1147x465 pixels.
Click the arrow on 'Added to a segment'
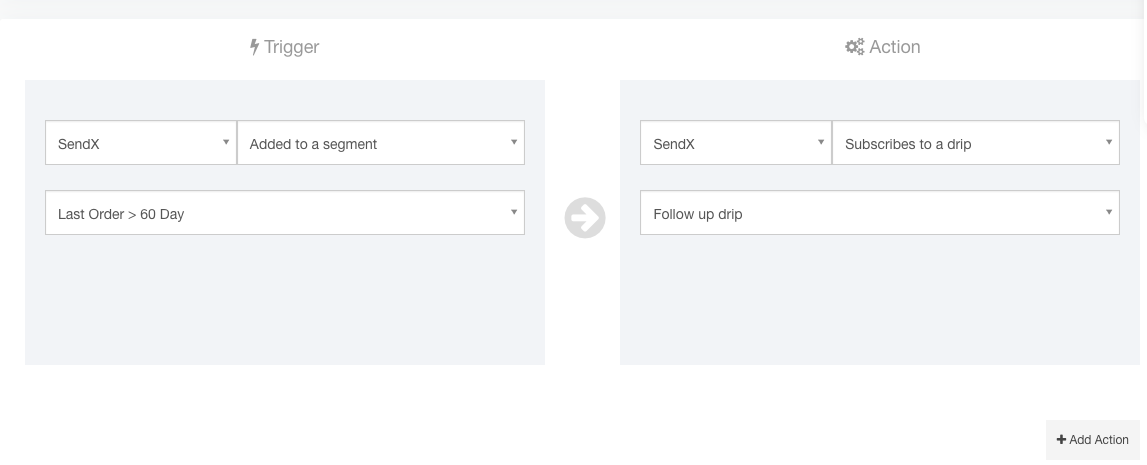tap(514, 143)
